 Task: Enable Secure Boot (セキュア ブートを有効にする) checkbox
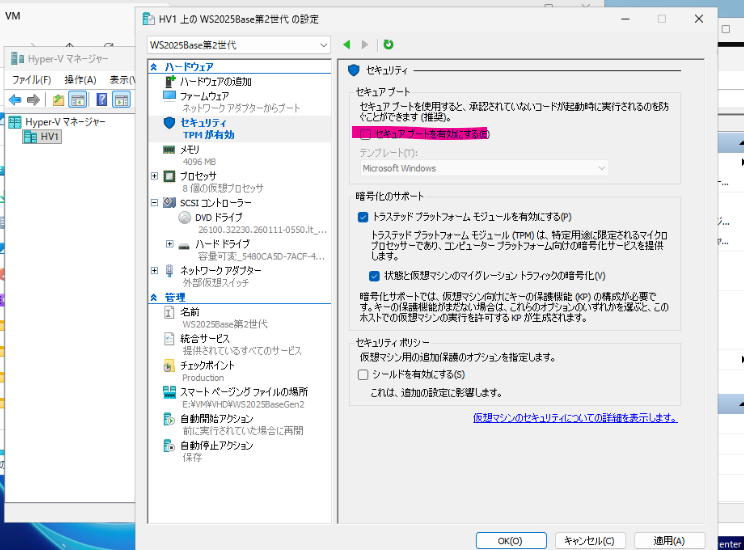coord(366,133)
